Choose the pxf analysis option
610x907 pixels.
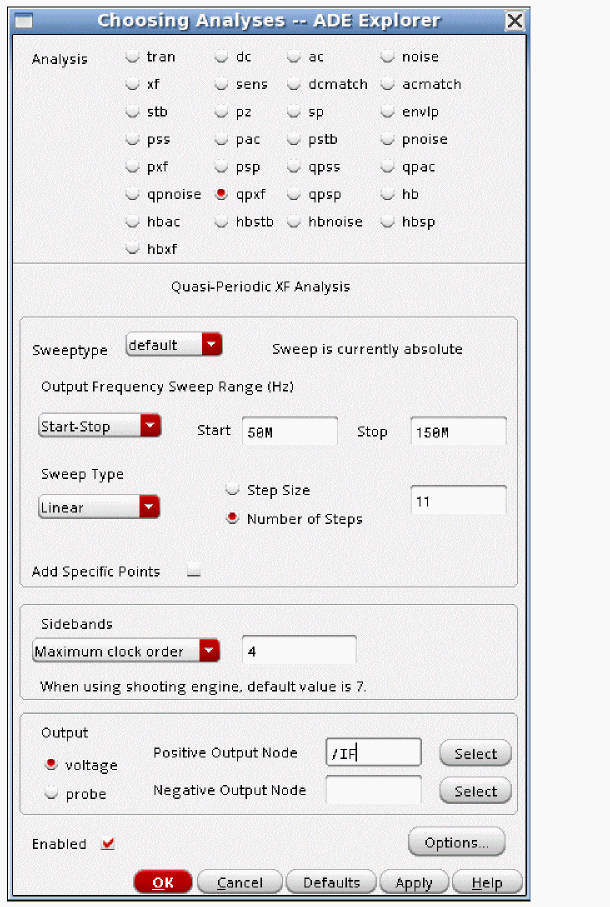point(133,167)
